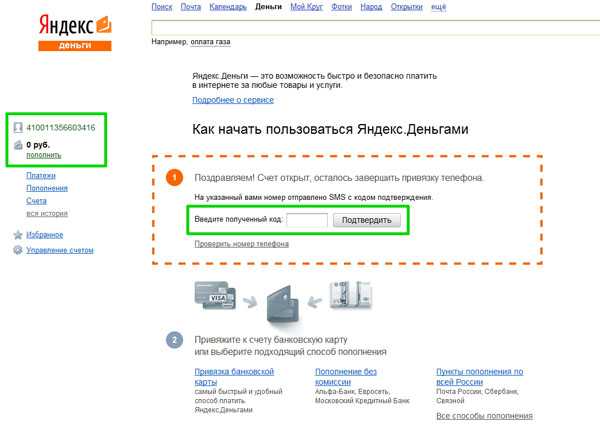
Task: Open вся история link
Action: [47, 213]
